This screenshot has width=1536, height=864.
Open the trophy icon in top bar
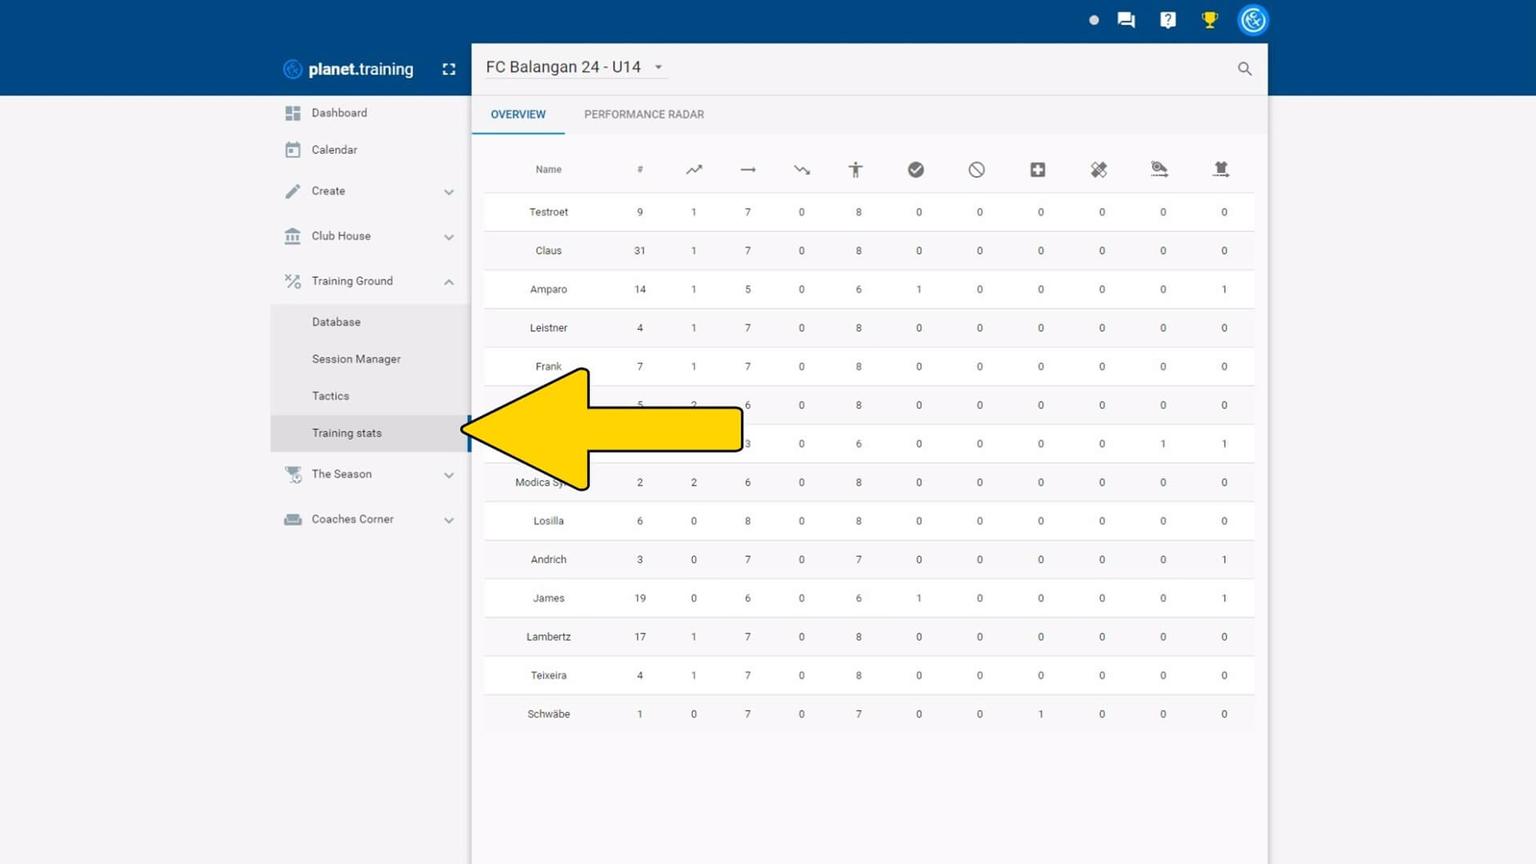point(1209,20)
